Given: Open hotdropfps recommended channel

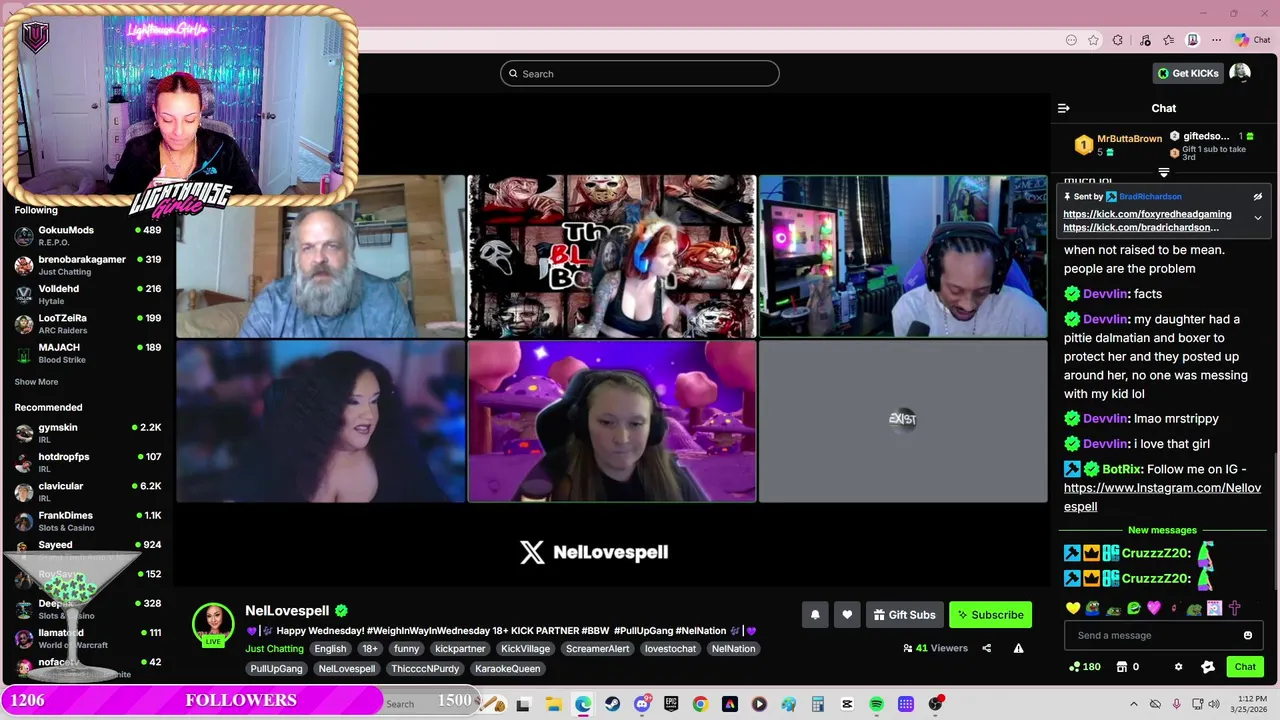Looking at the screenshot, I should pos(88,462).
